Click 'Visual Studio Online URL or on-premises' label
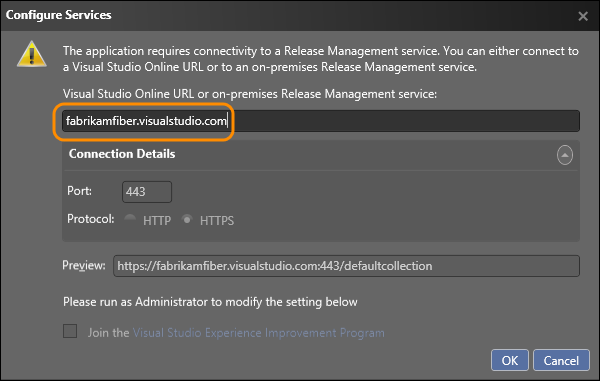 click(x=250, y=94)
